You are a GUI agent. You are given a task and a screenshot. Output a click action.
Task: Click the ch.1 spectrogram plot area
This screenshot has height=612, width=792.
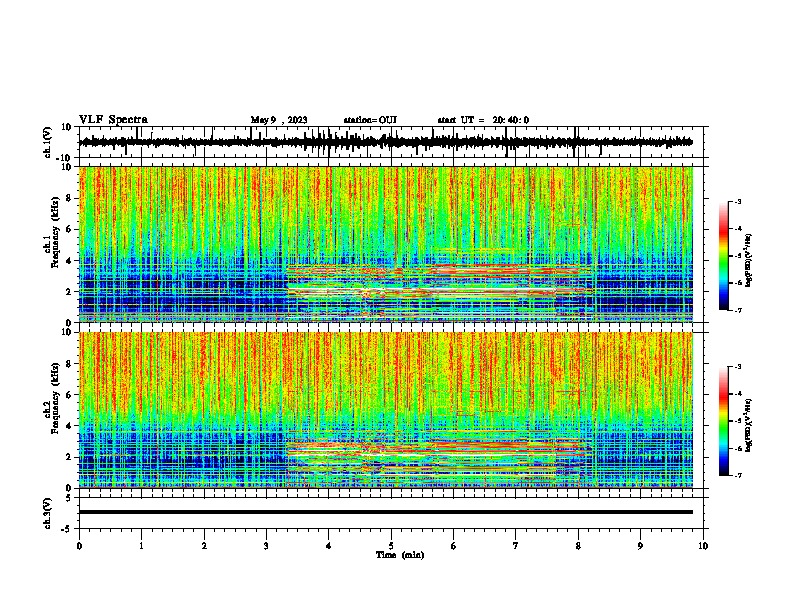(x=385, y=244)
